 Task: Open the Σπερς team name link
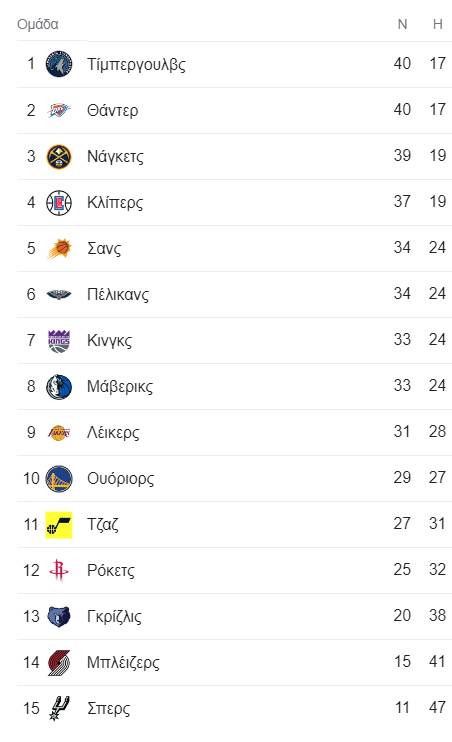coord(108,708)
